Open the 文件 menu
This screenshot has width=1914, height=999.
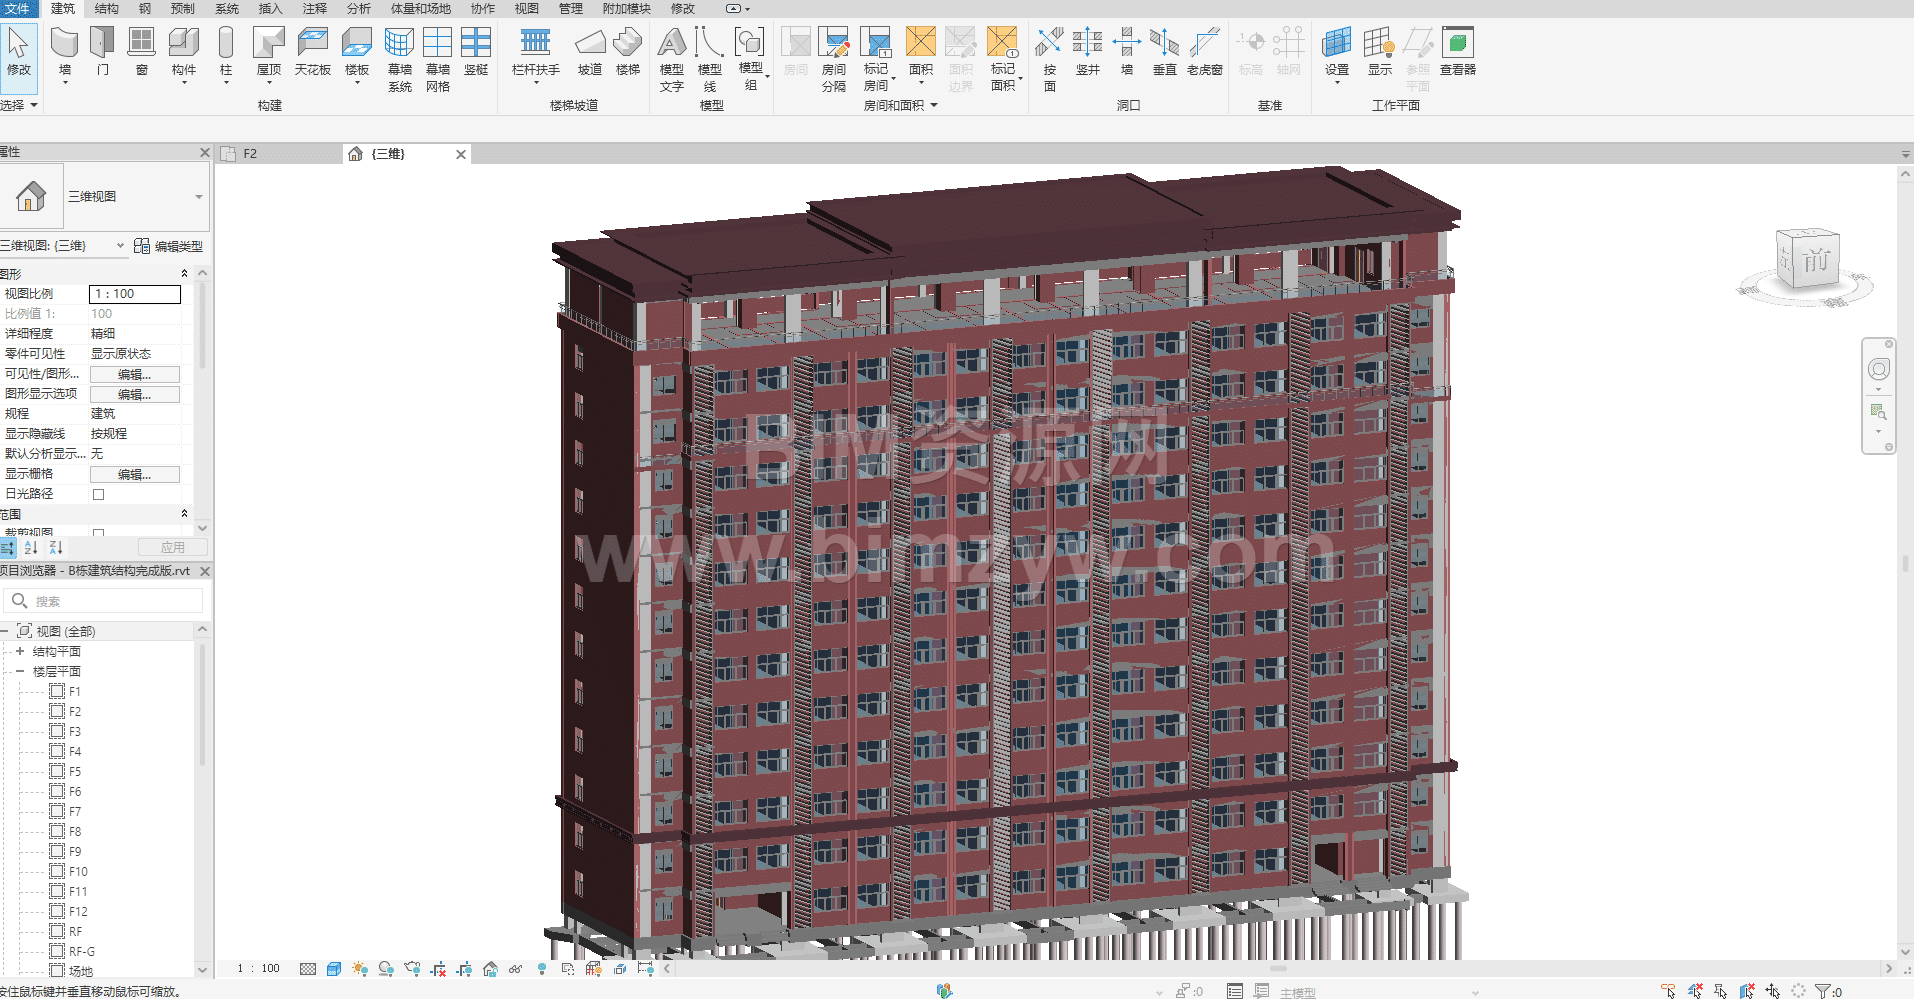pyautogui.click(x=18, y=8)
